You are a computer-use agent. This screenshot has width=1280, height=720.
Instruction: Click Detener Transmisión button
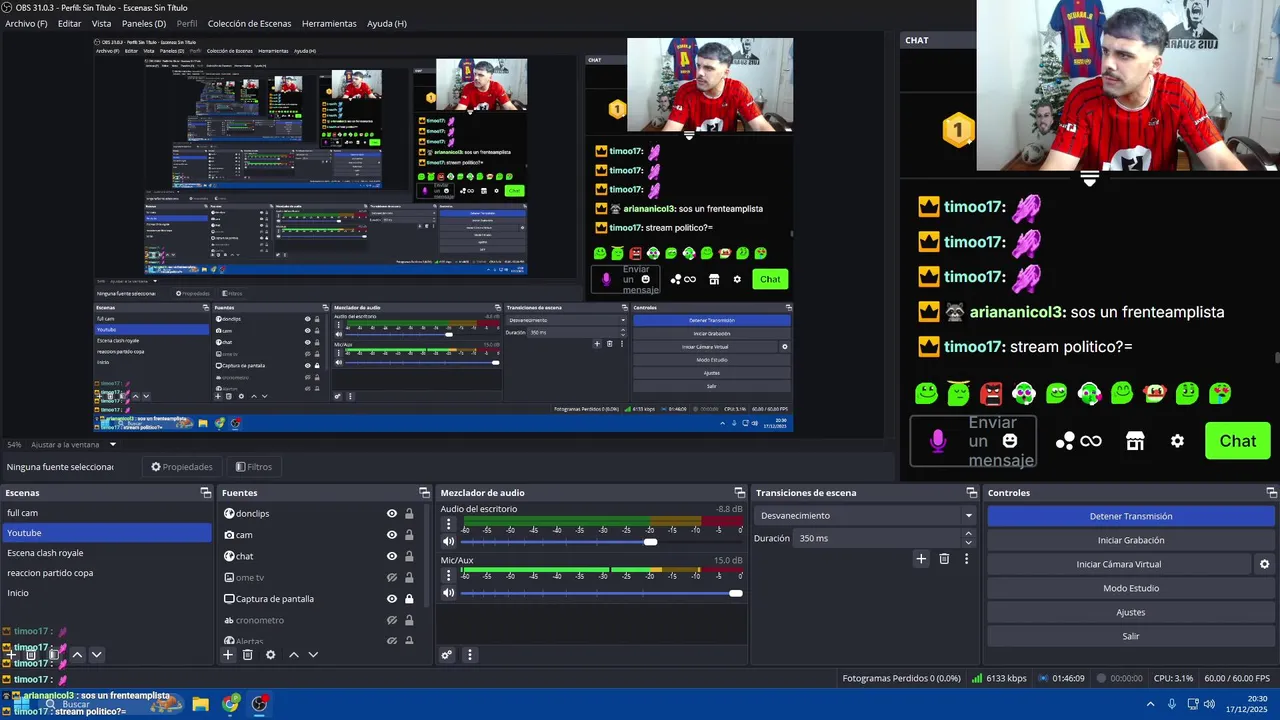pyautogui.click(x=1131, y=516)
